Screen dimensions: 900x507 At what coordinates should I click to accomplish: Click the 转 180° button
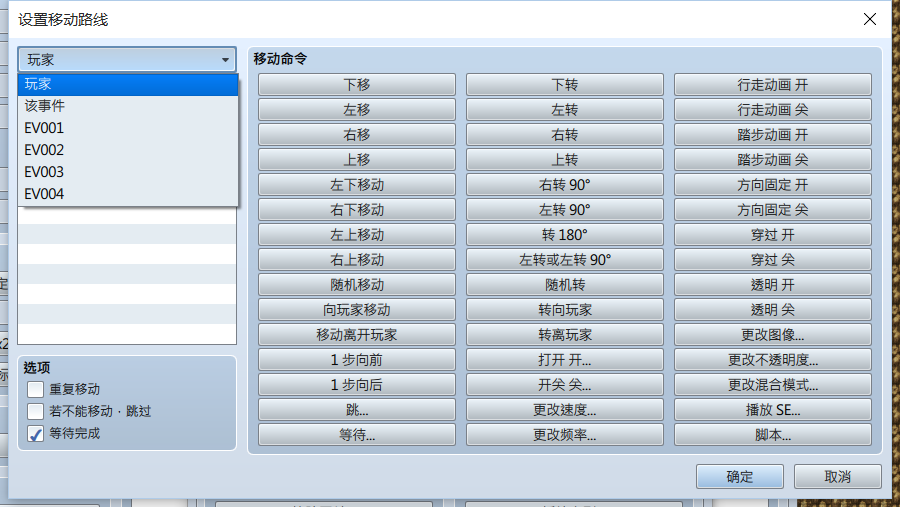[565, 234]
